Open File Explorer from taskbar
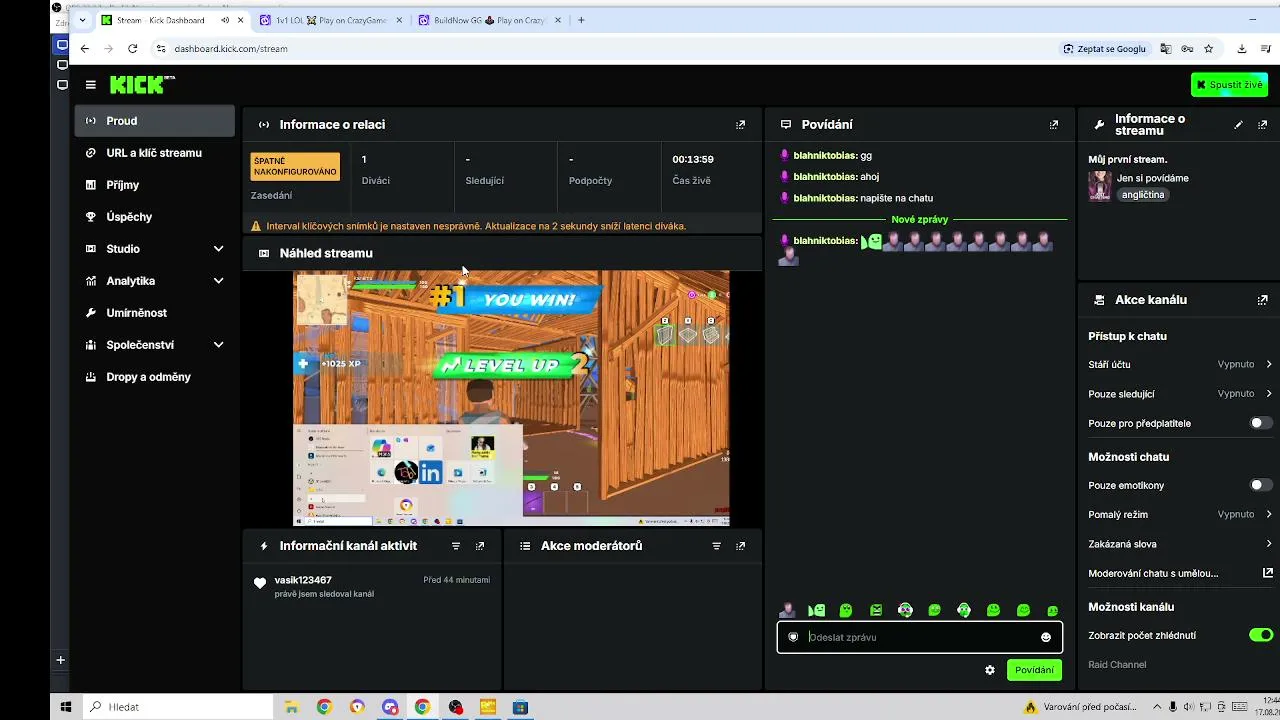Screen dimensions: 1280x720 [291, 707]
